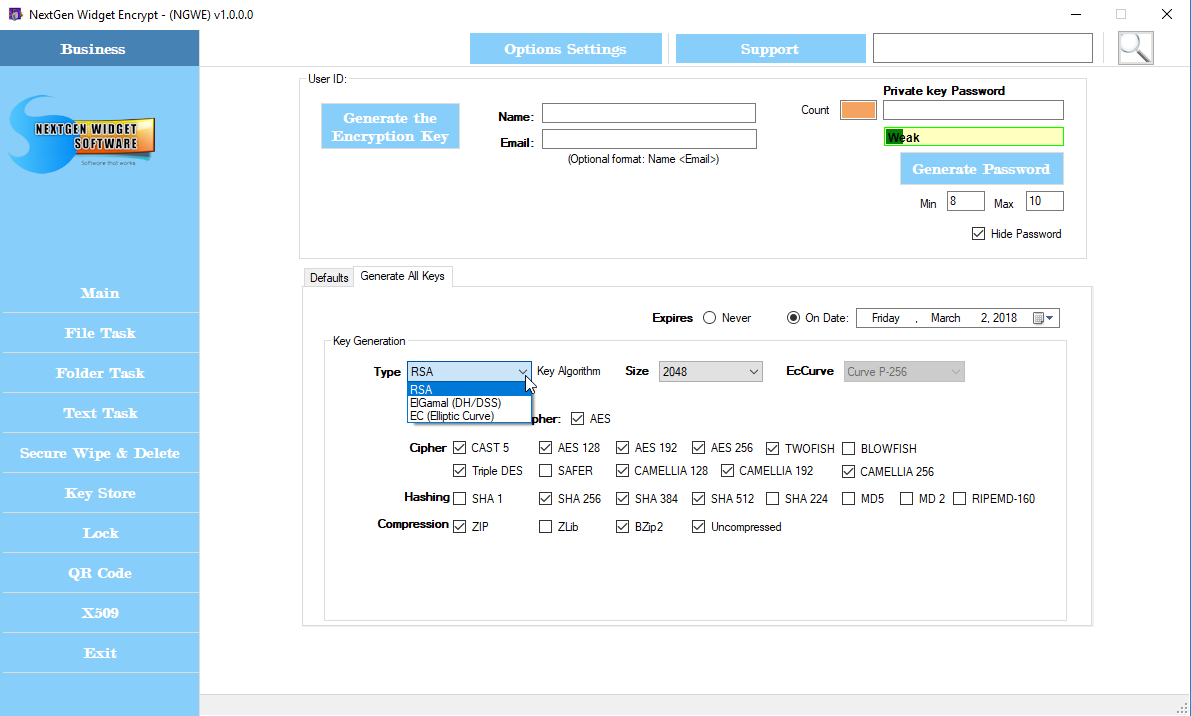Image resolution: width=1191 pixels, height=716 pixels.
Task: Enable MD5 hashing
Action: pyautogui.click(x=848, y=499)
